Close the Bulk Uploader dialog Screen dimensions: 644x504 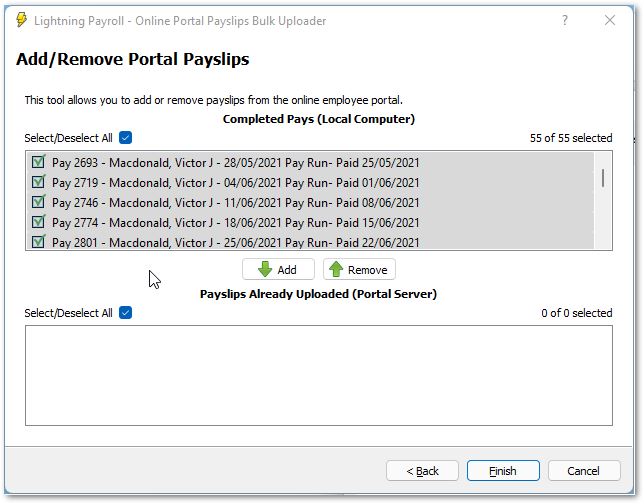tap(610, 20)
